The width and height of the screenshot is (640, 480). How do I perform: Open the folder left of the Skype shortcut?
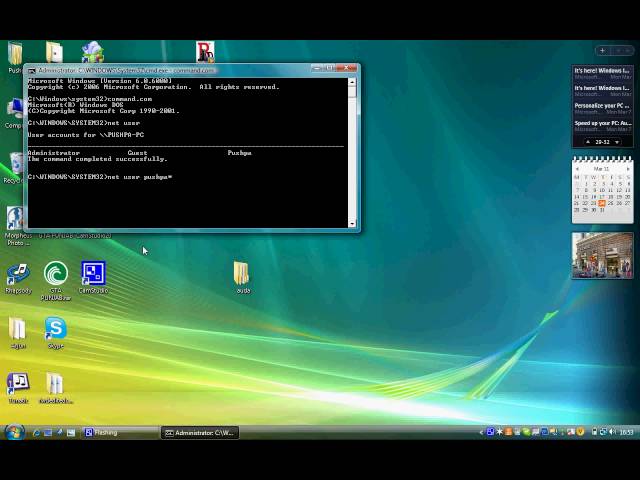18,333
